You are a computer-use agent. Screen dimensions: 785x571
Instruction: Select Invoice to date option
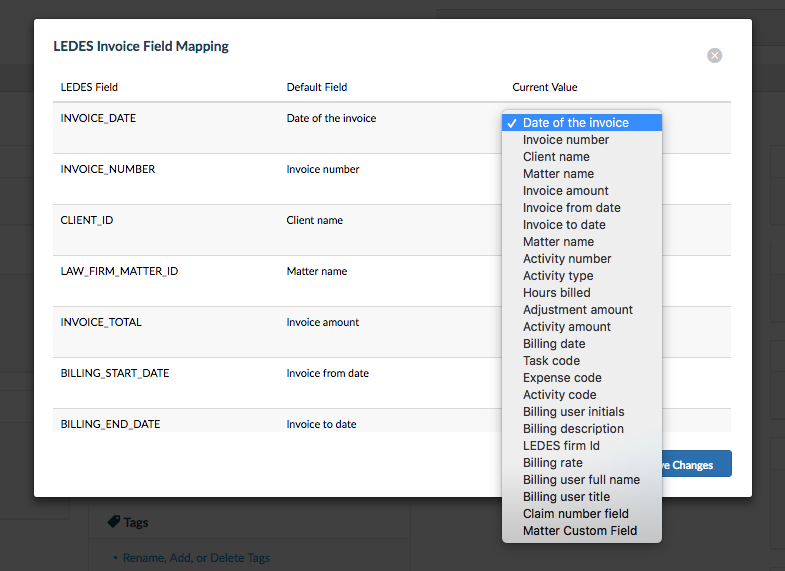[564, 225]
